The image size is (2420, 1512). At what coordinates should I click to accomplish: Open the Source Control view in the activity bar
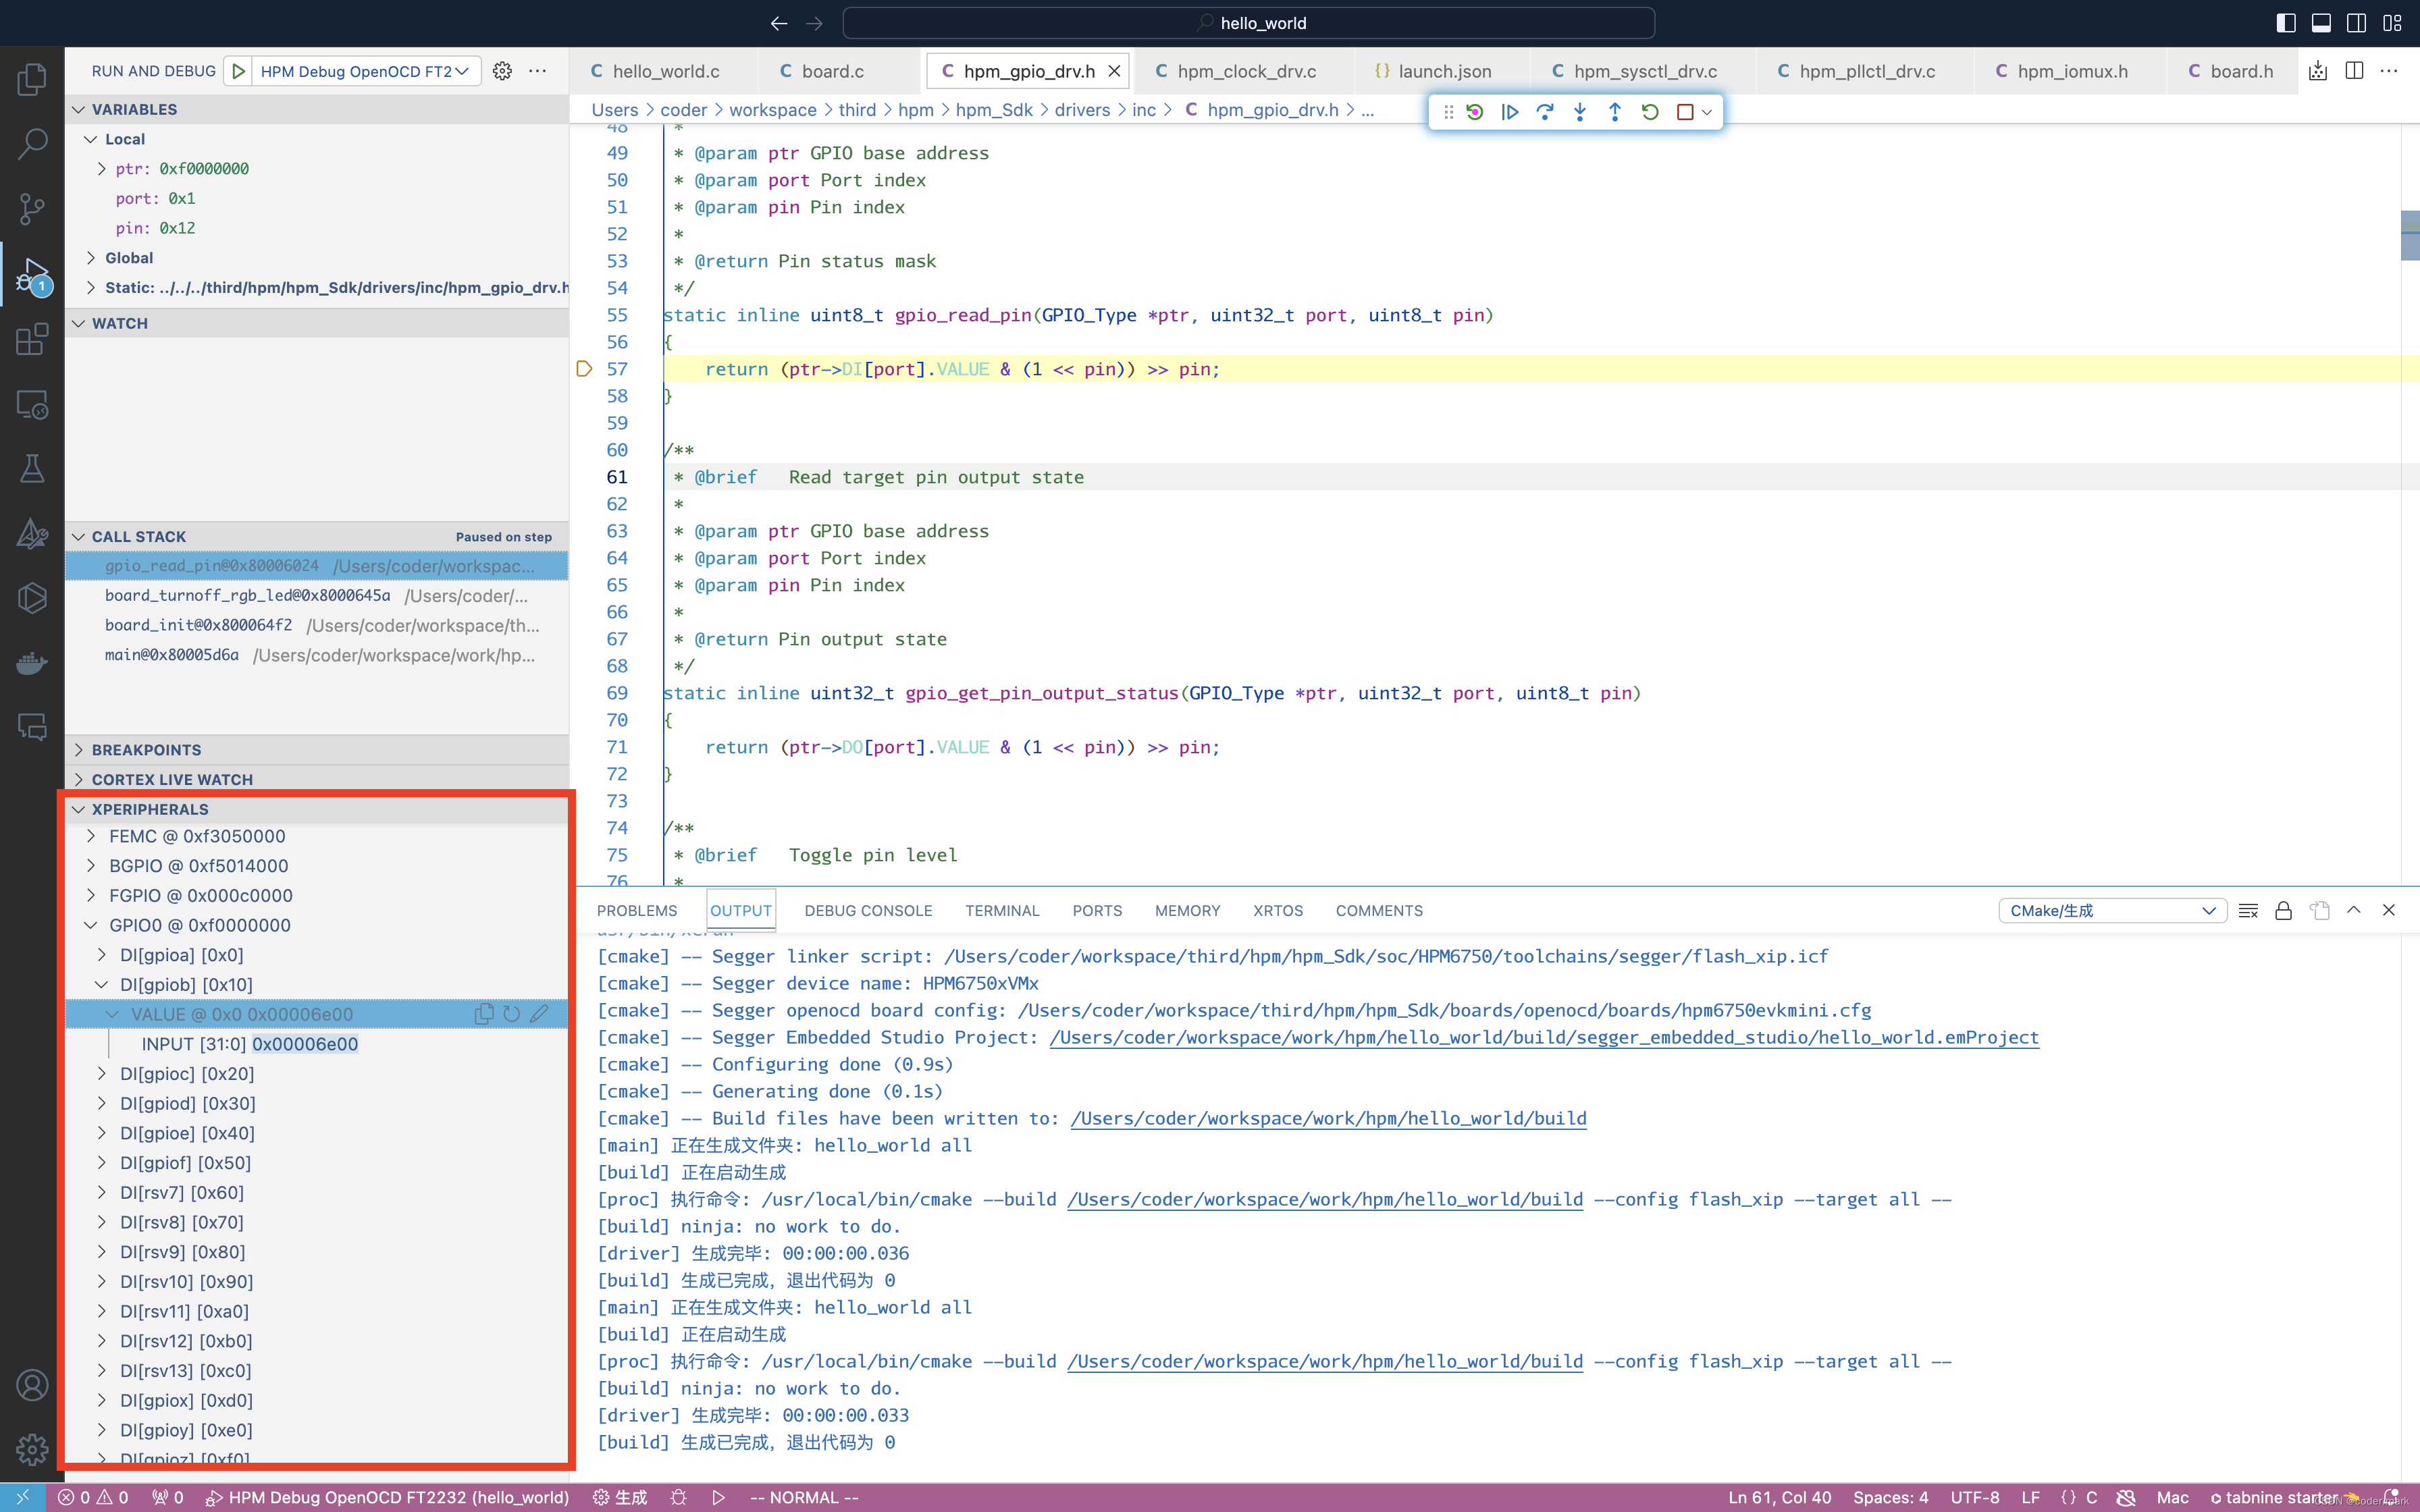(x=32, y=208)
